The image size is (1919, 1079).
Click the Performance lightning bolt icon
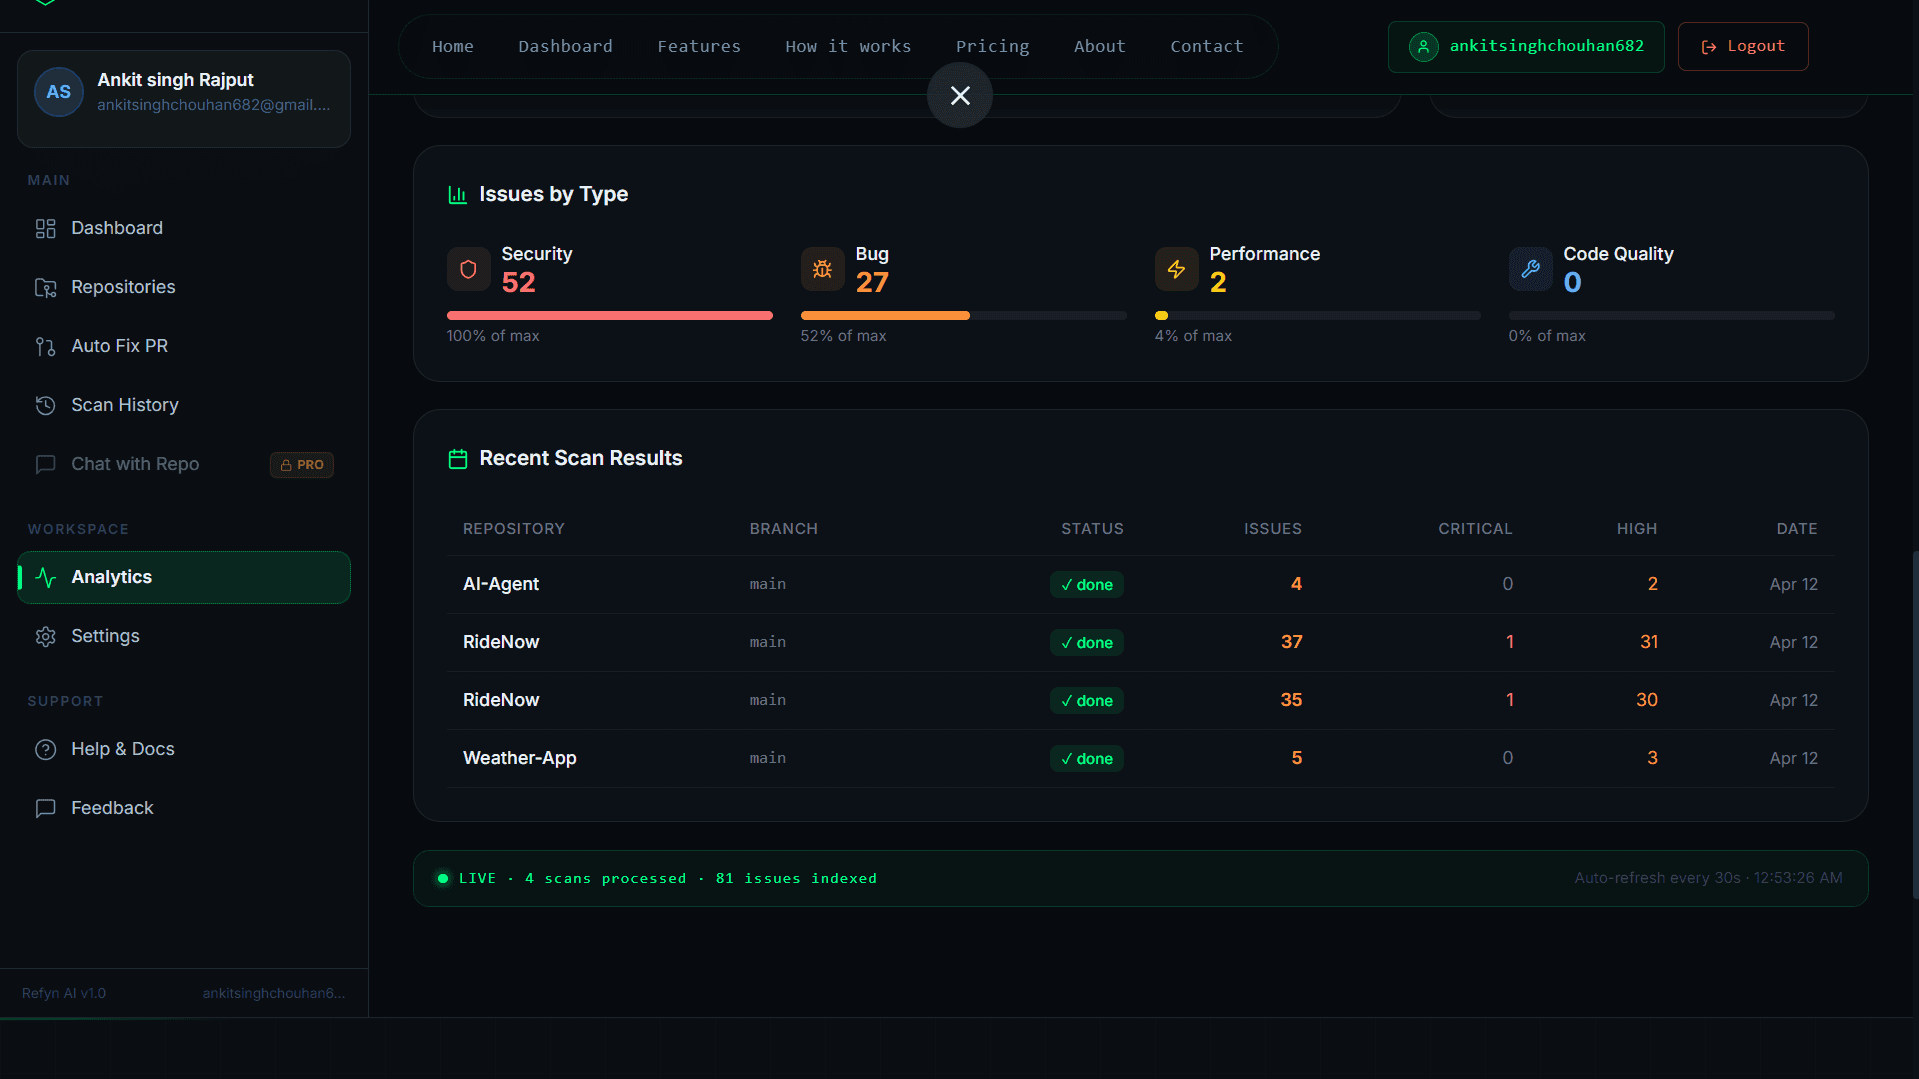point(1176,269)
